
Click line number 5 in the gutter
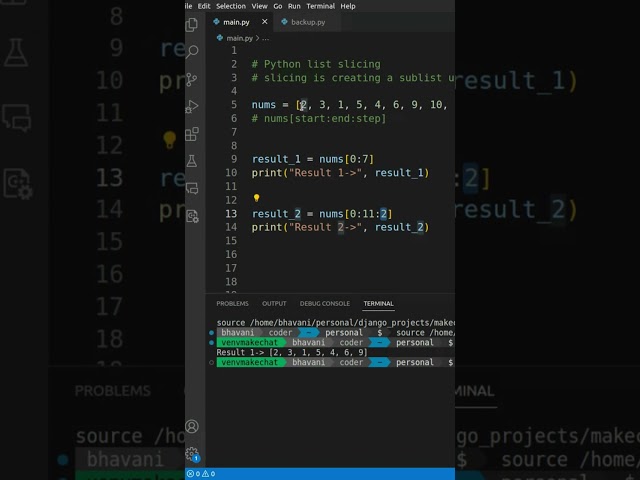click(234, 104)
